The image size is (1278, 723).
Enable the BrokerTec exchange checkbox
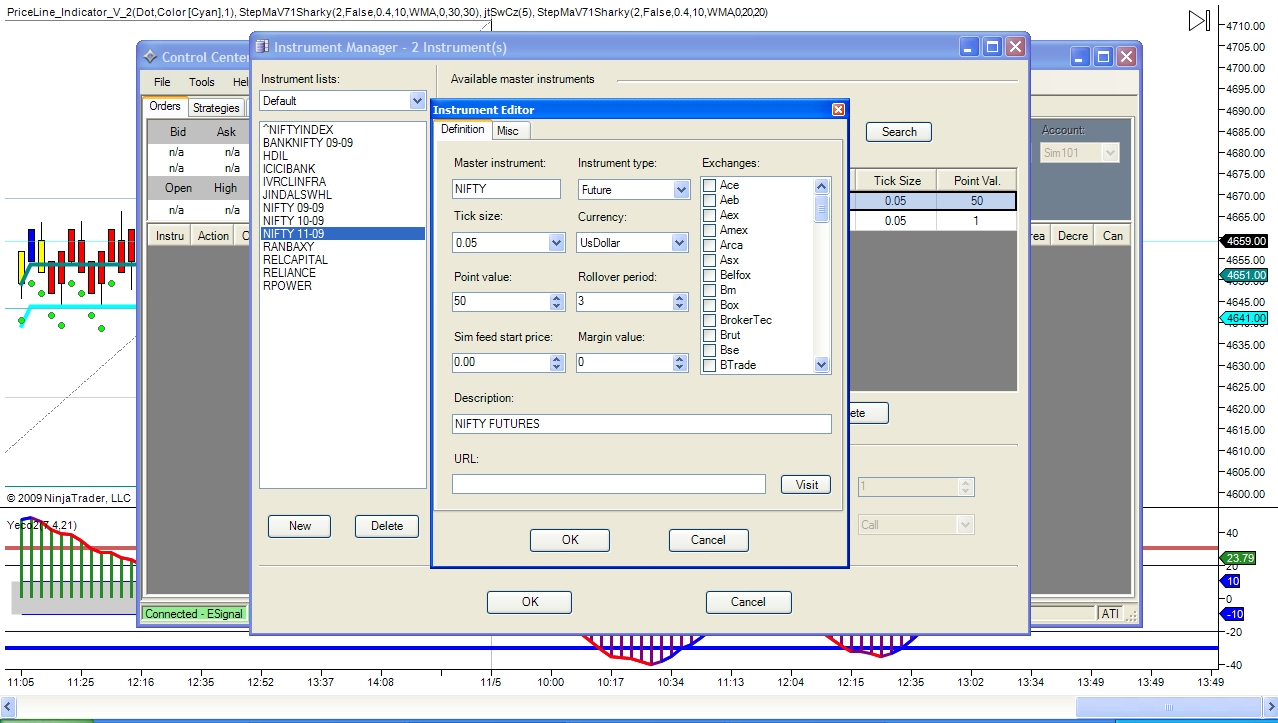pos(709,320)
